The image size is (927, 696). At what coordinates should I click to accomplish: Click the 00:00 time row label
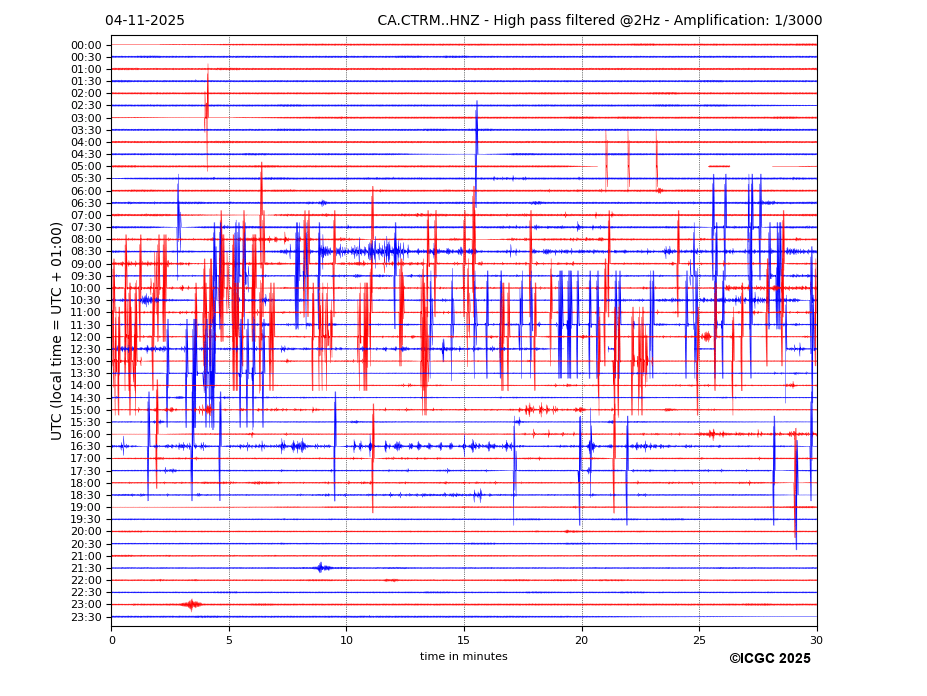pos(86,45)
